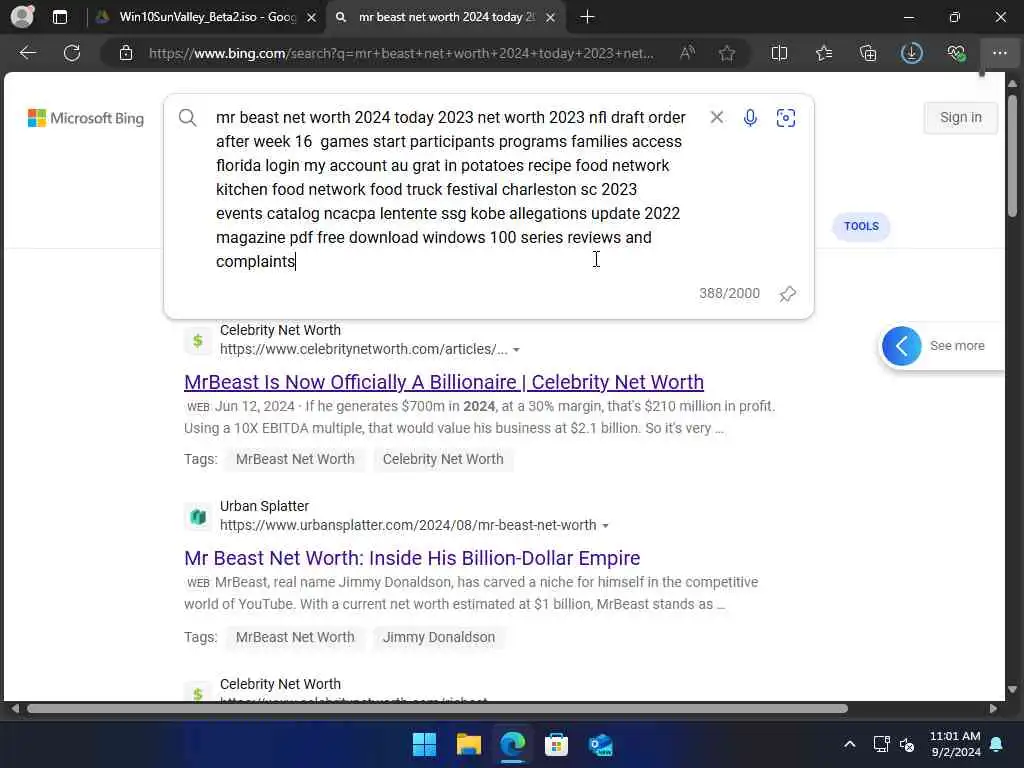
Task: Open Outlook from taskbar
Action: pos(600,744)
